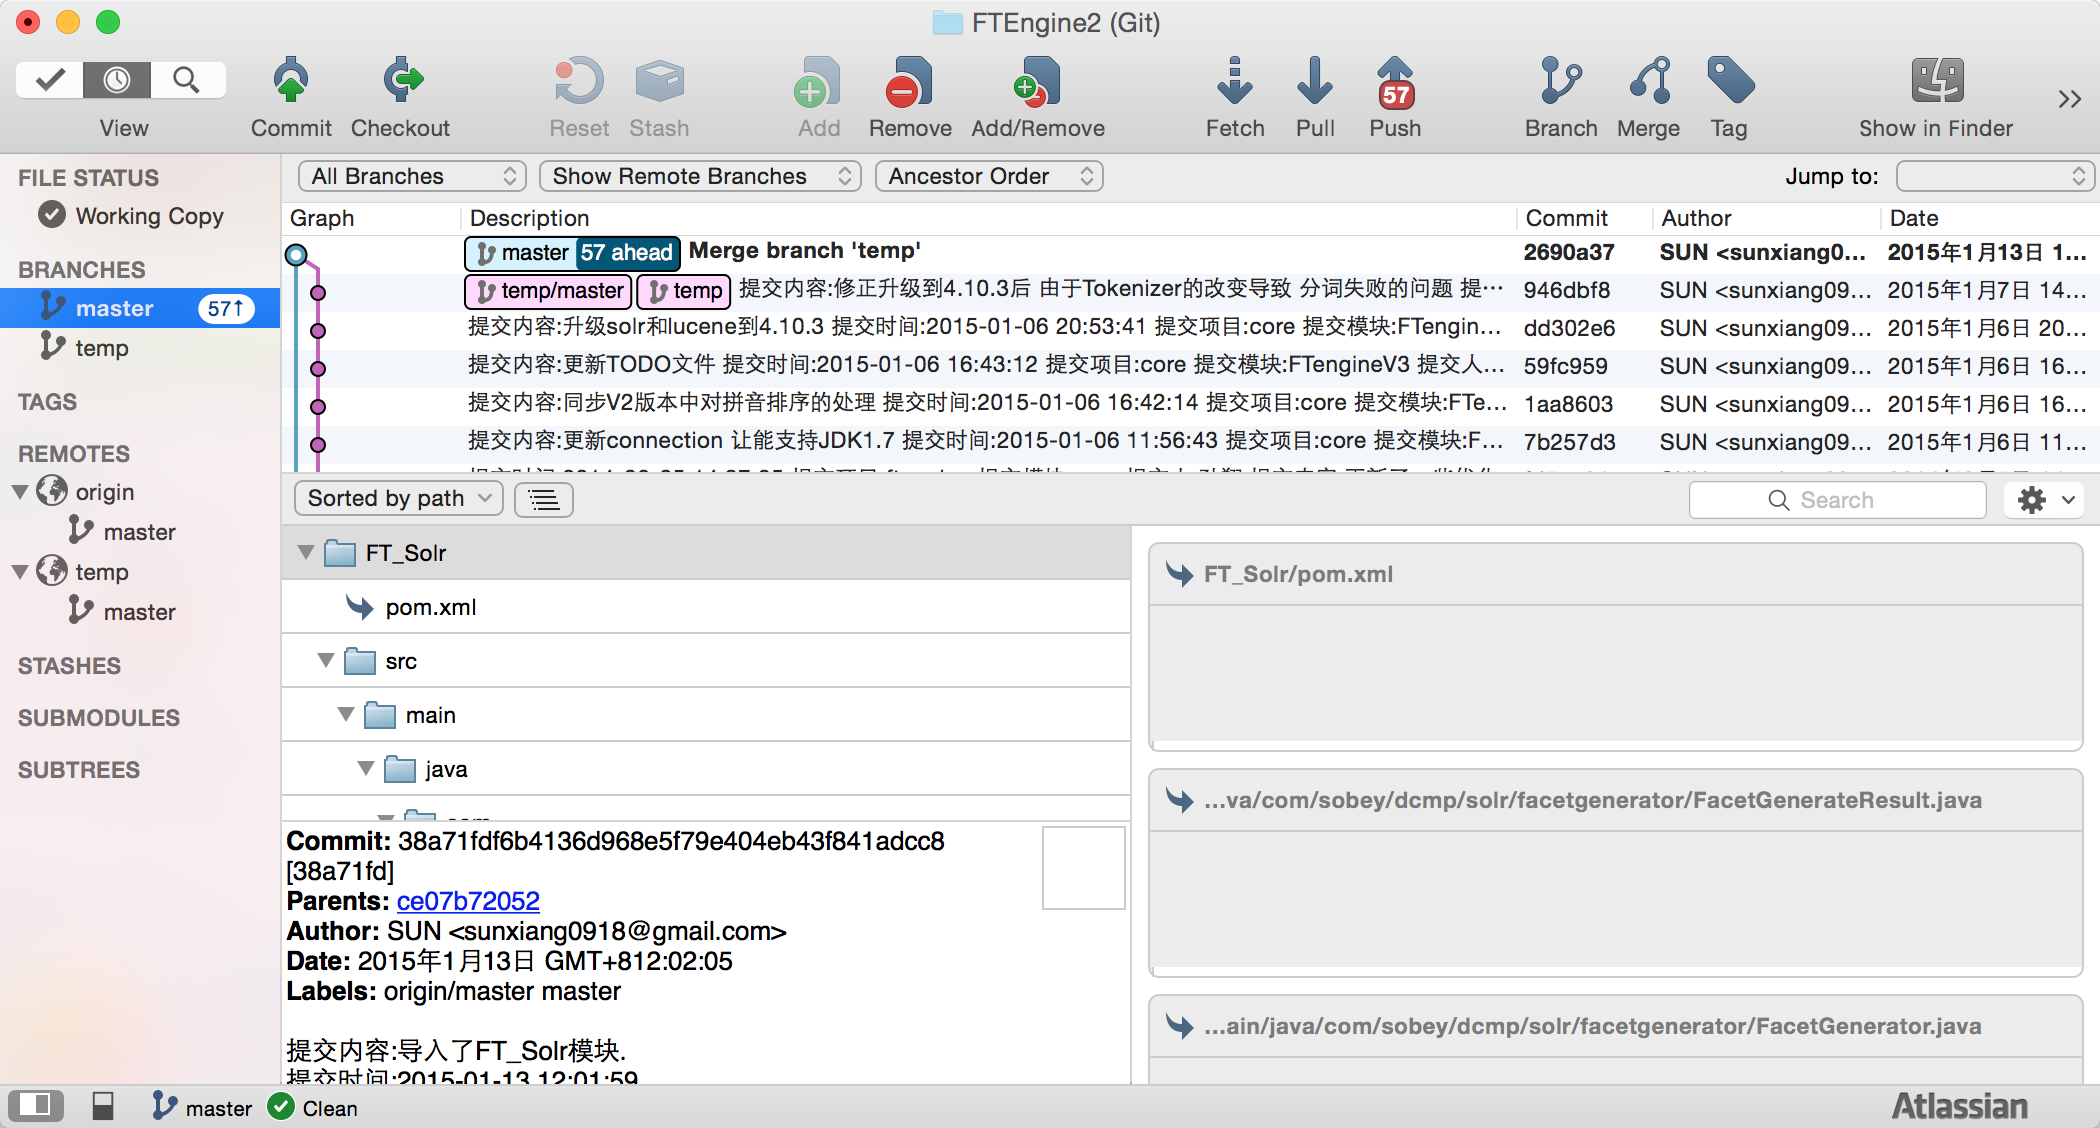Click the Fetch toolbar icon
Screen dimensions: 2100x1128
[1234, 82]
